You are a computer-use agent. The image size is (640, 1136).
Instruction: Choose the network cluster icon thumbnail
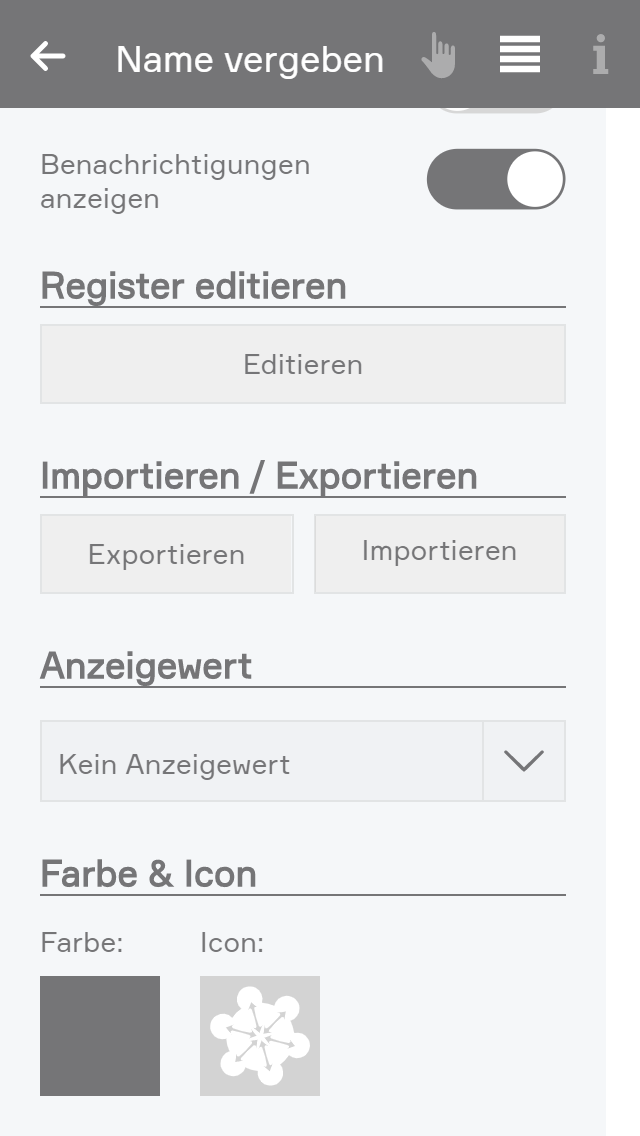click(260, 1036)
